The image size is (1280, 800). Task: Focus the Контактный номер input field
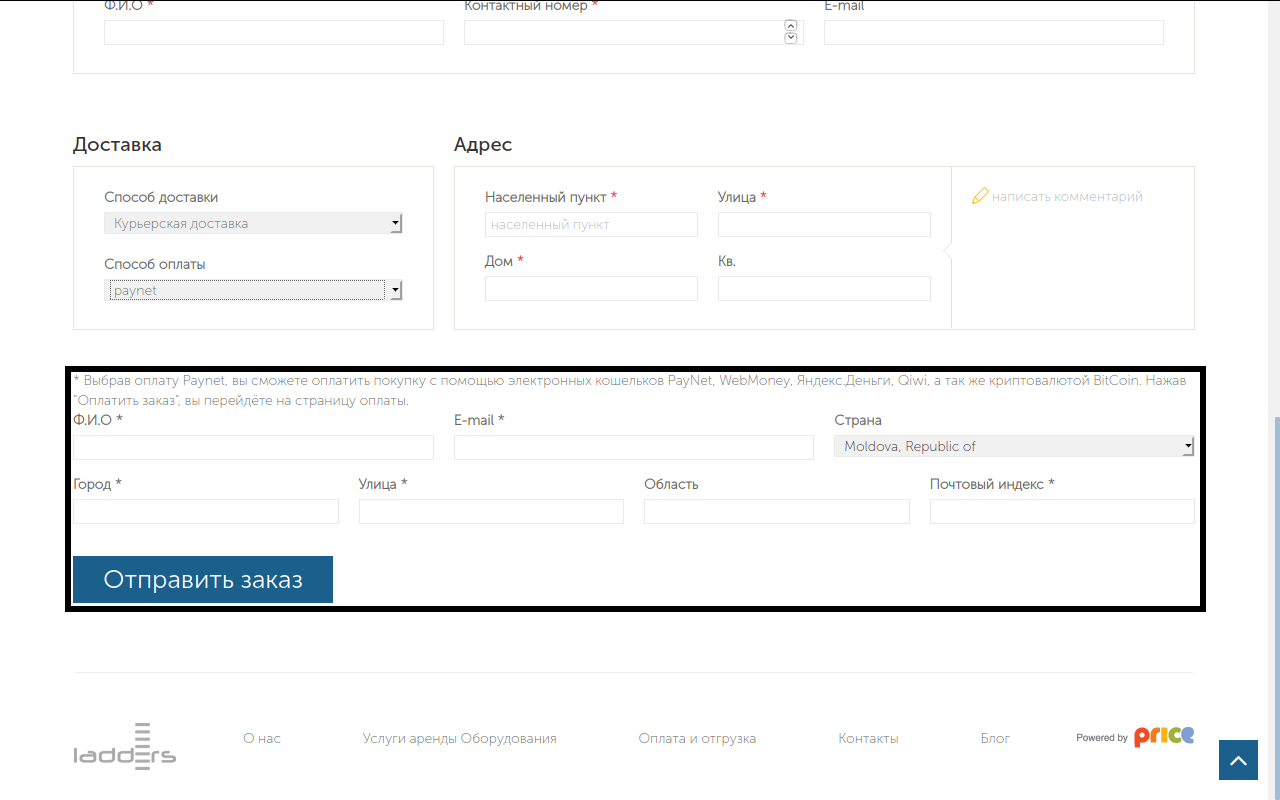[x=634, y=32]
